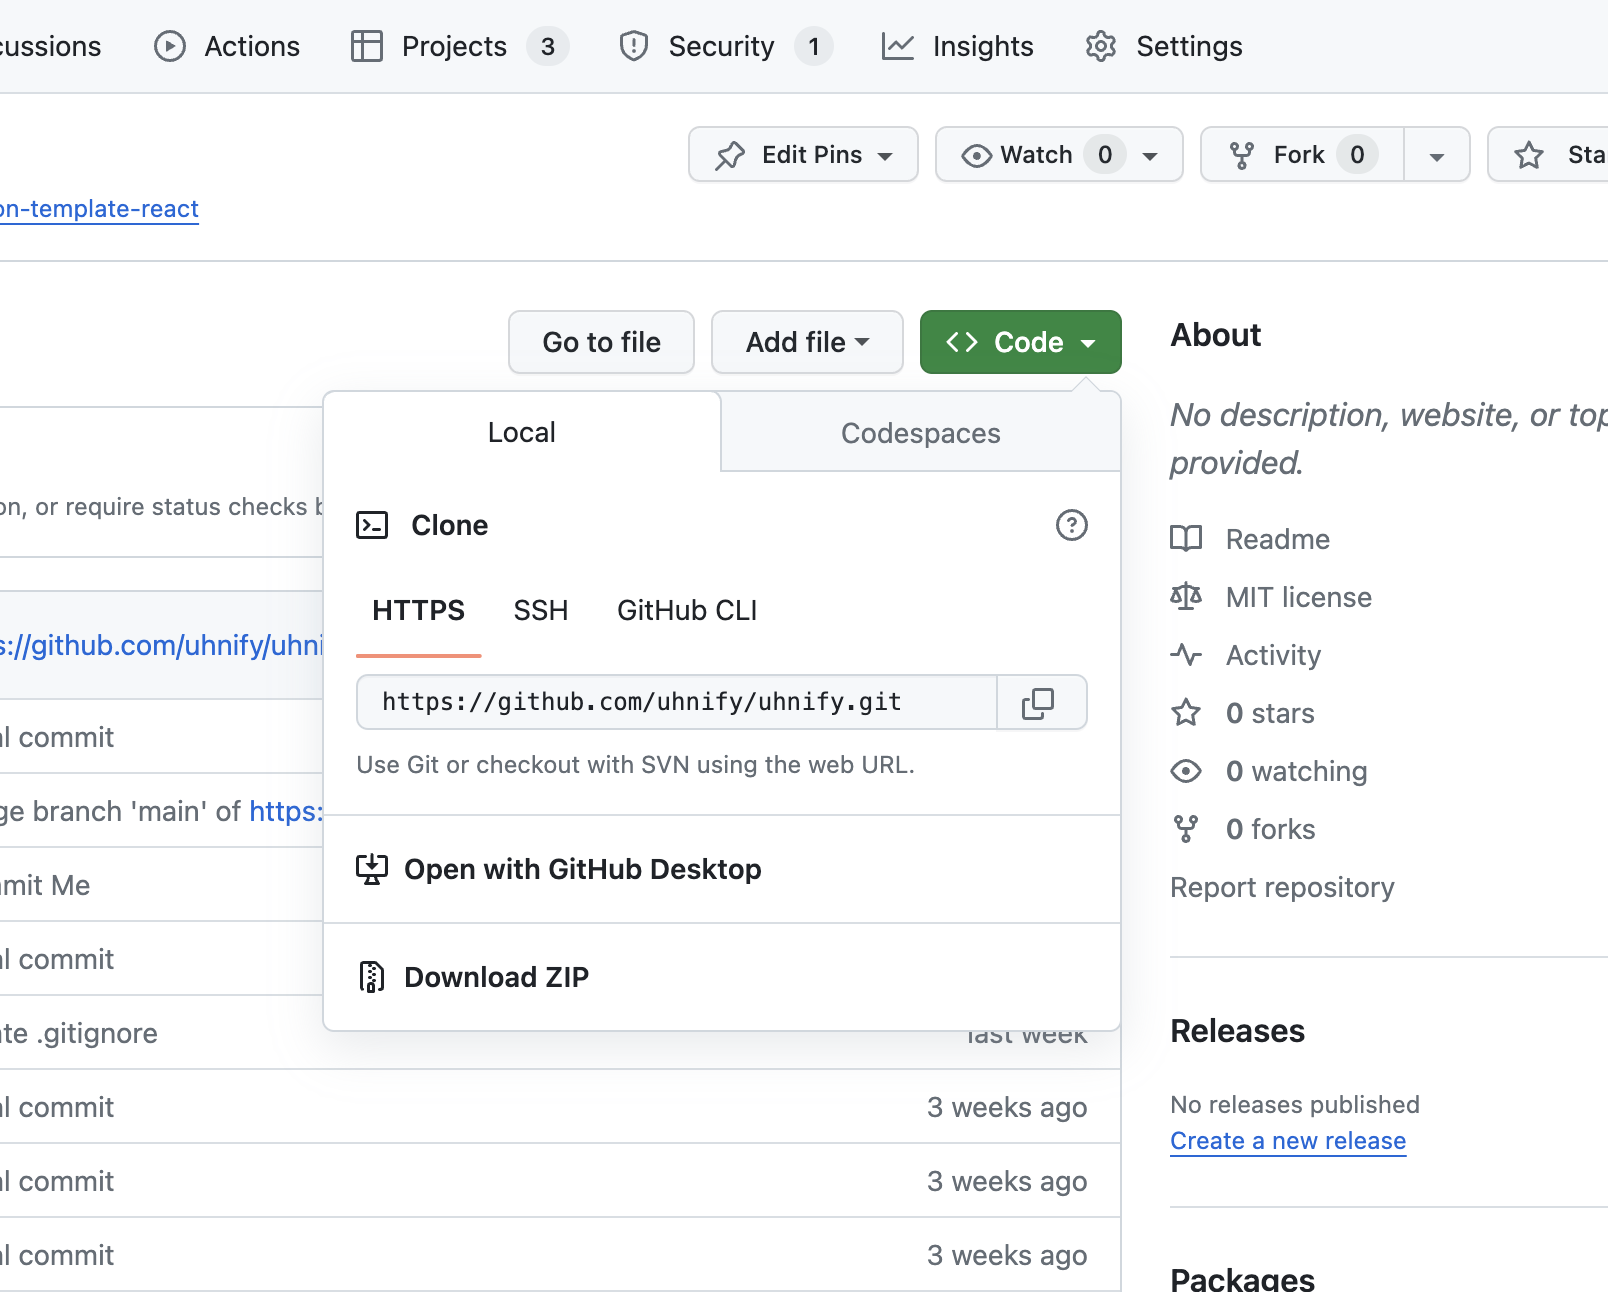Click Go to file button

pyautogui.click(x=601, y=342)
